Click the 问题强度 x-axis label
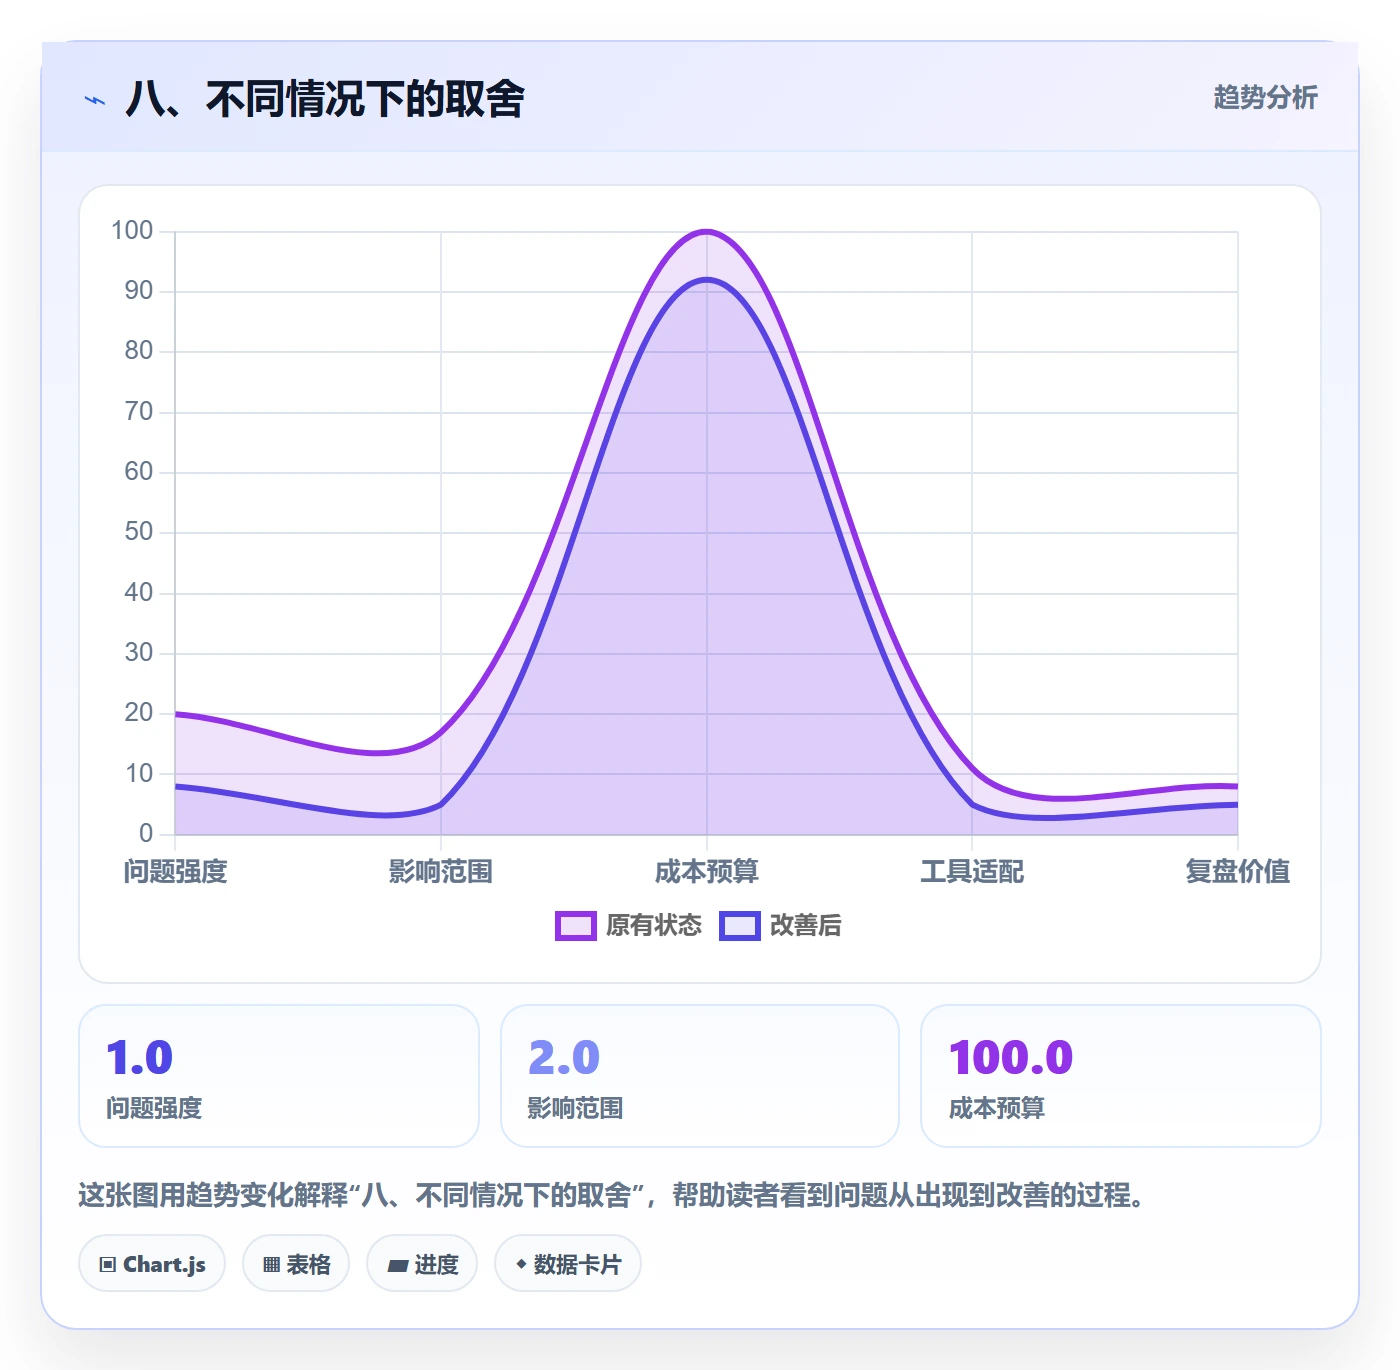The height and width of the screenshot is (1370, 1400). (176, 872)
